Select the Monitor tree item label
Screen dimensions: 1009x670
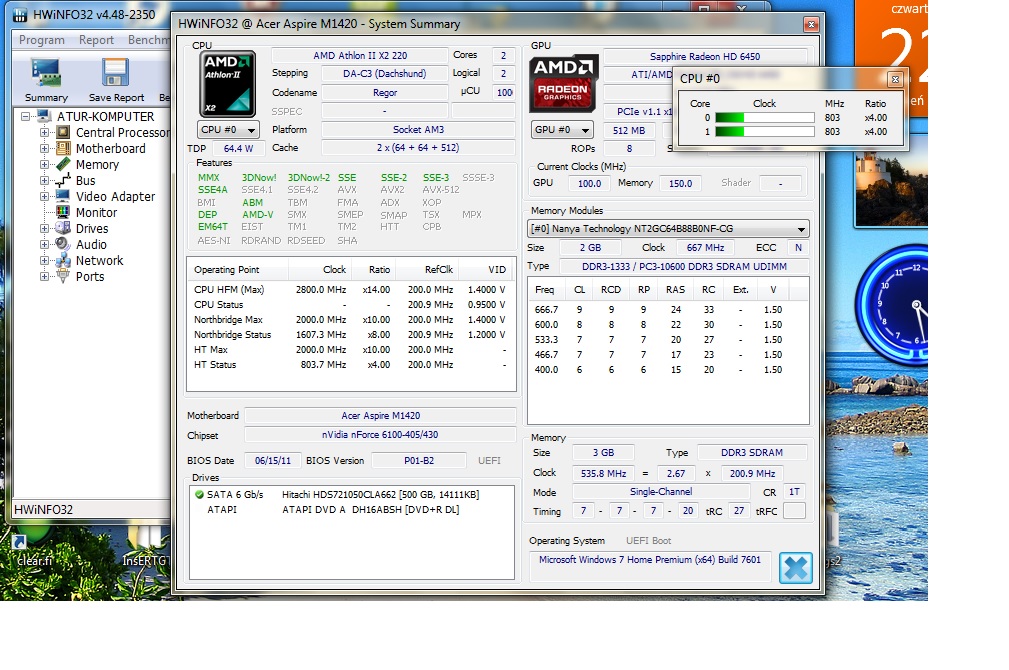[x=97, y=212]
